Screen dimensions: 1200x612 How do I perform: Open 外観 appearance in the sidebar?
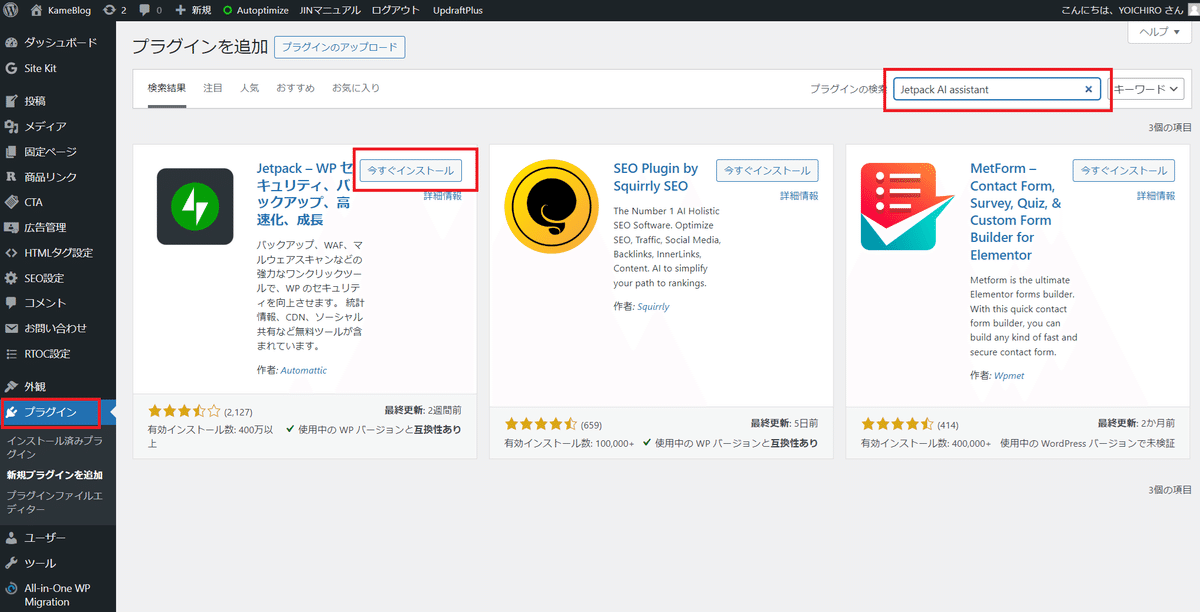coord(58,386)
